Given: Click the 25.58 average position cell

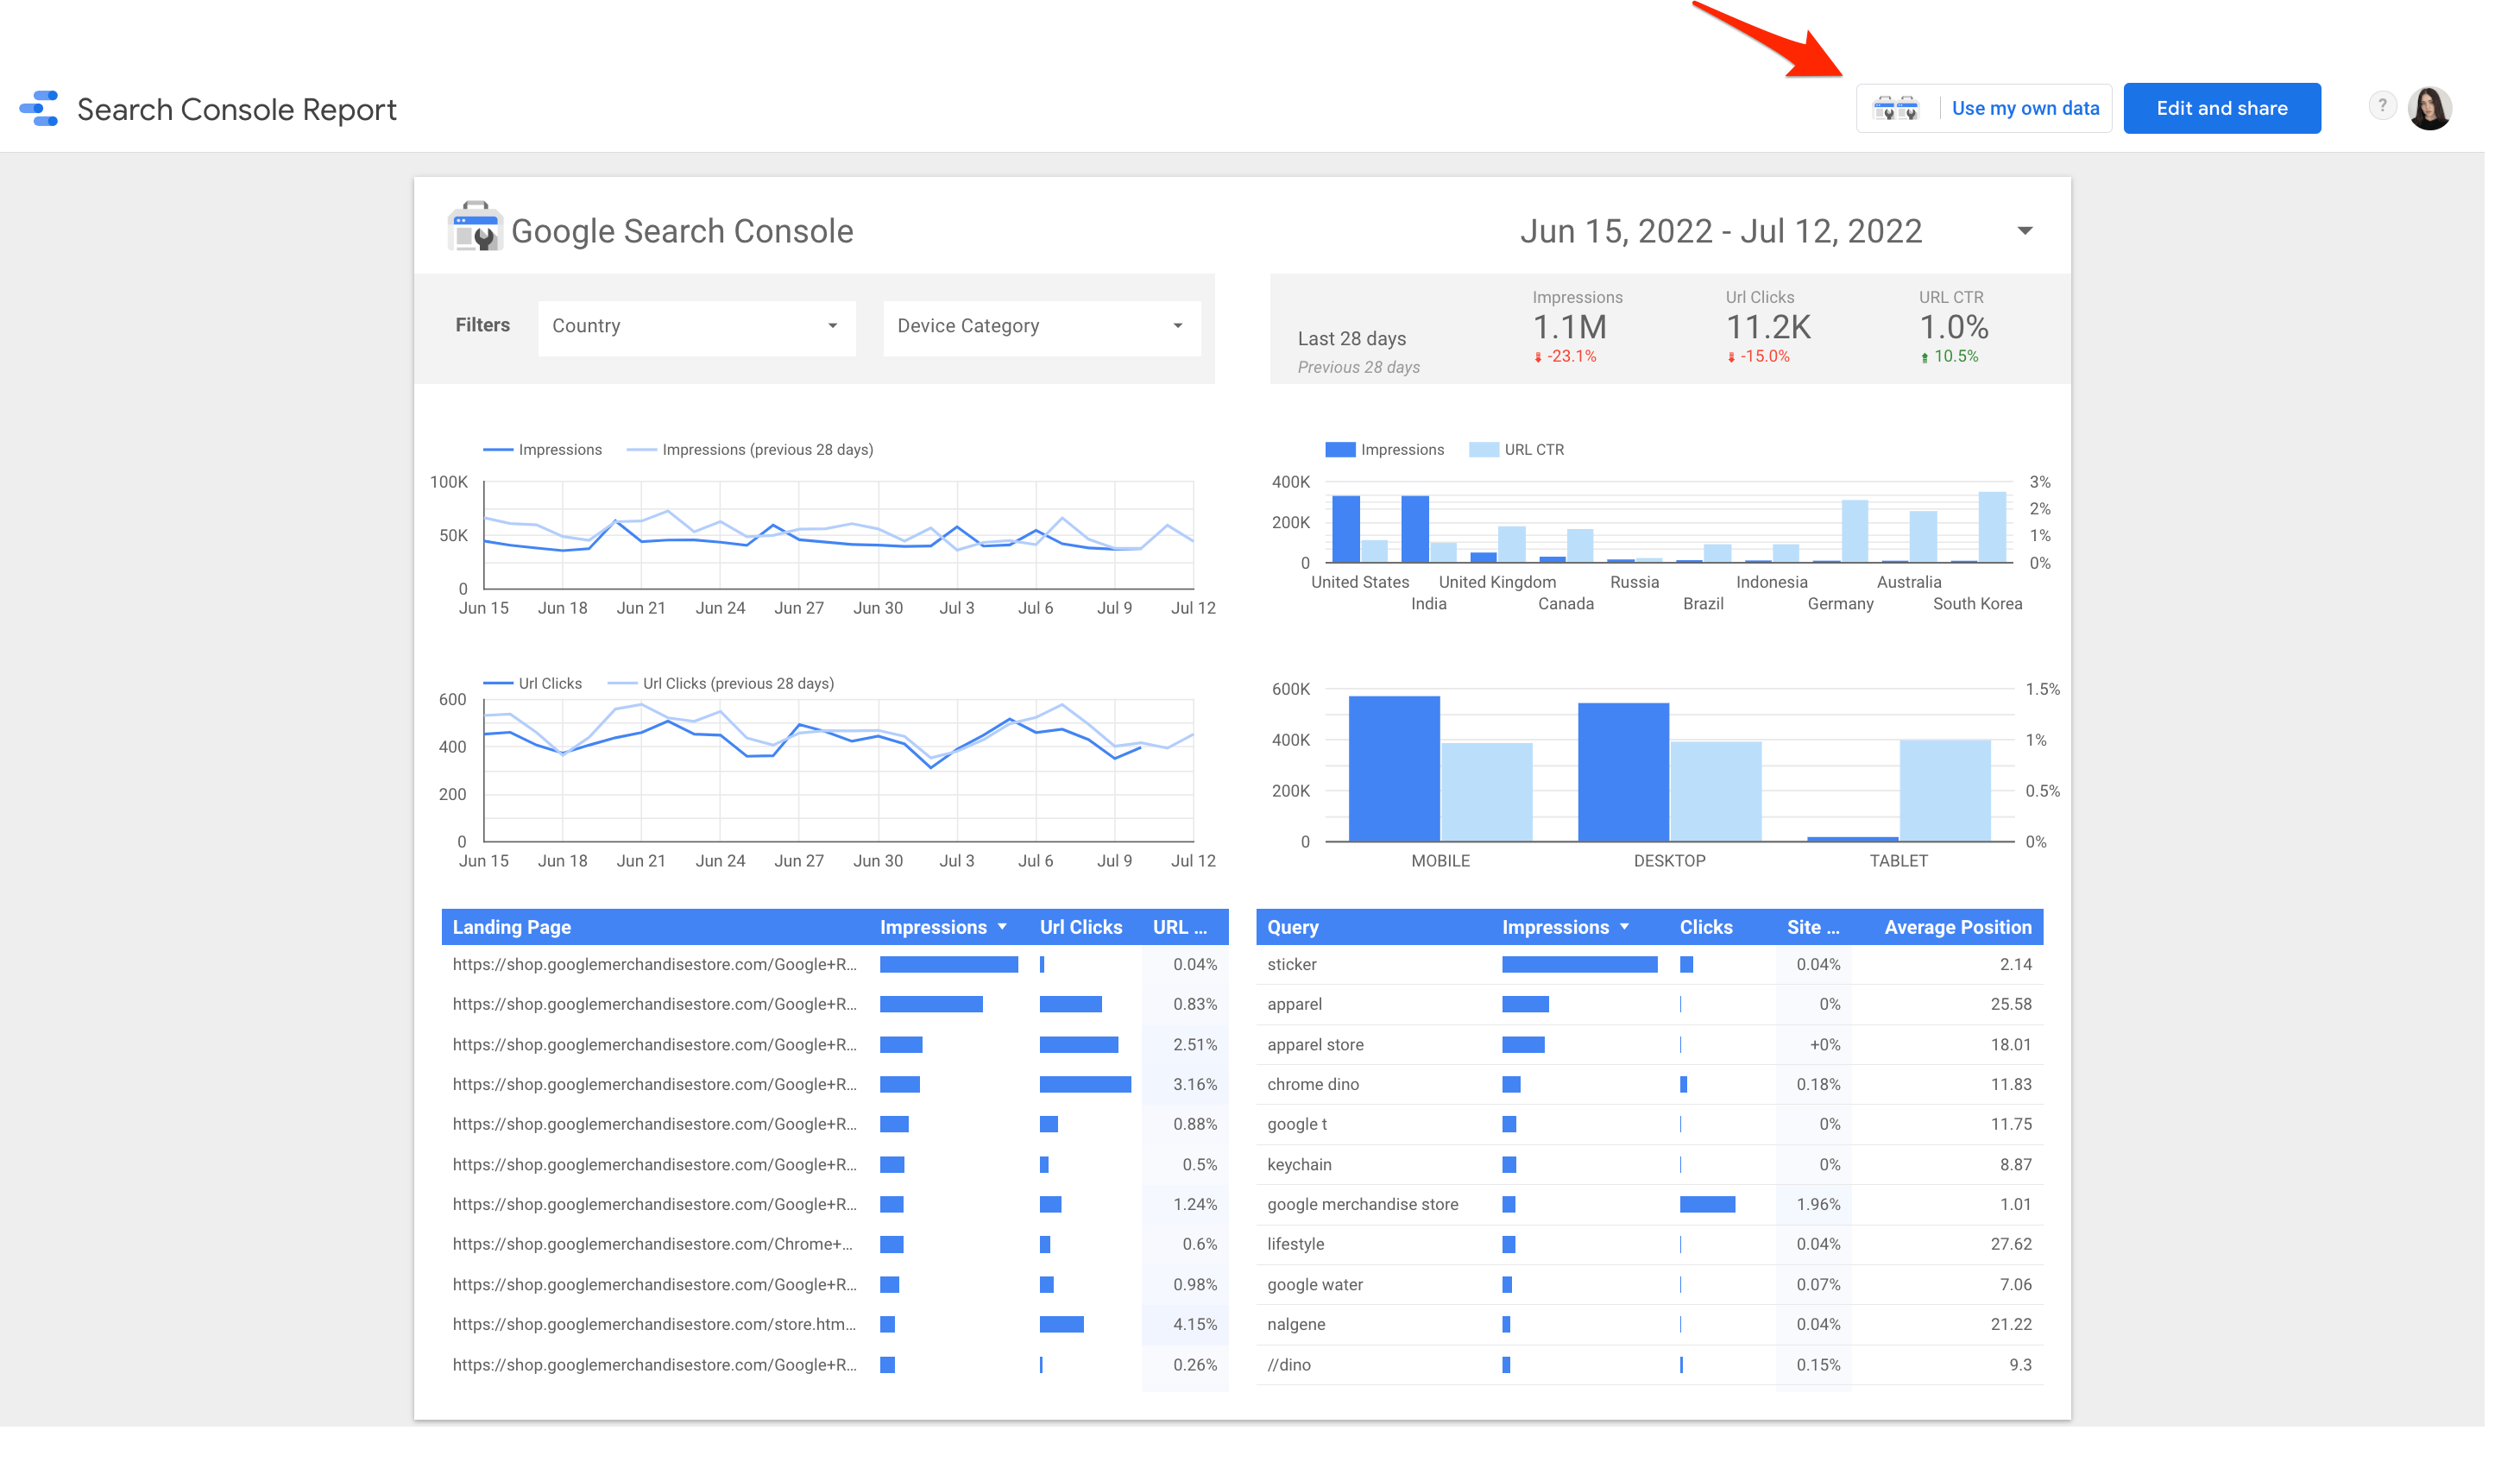Looking at the screenshot, I should point(2010,1005).
